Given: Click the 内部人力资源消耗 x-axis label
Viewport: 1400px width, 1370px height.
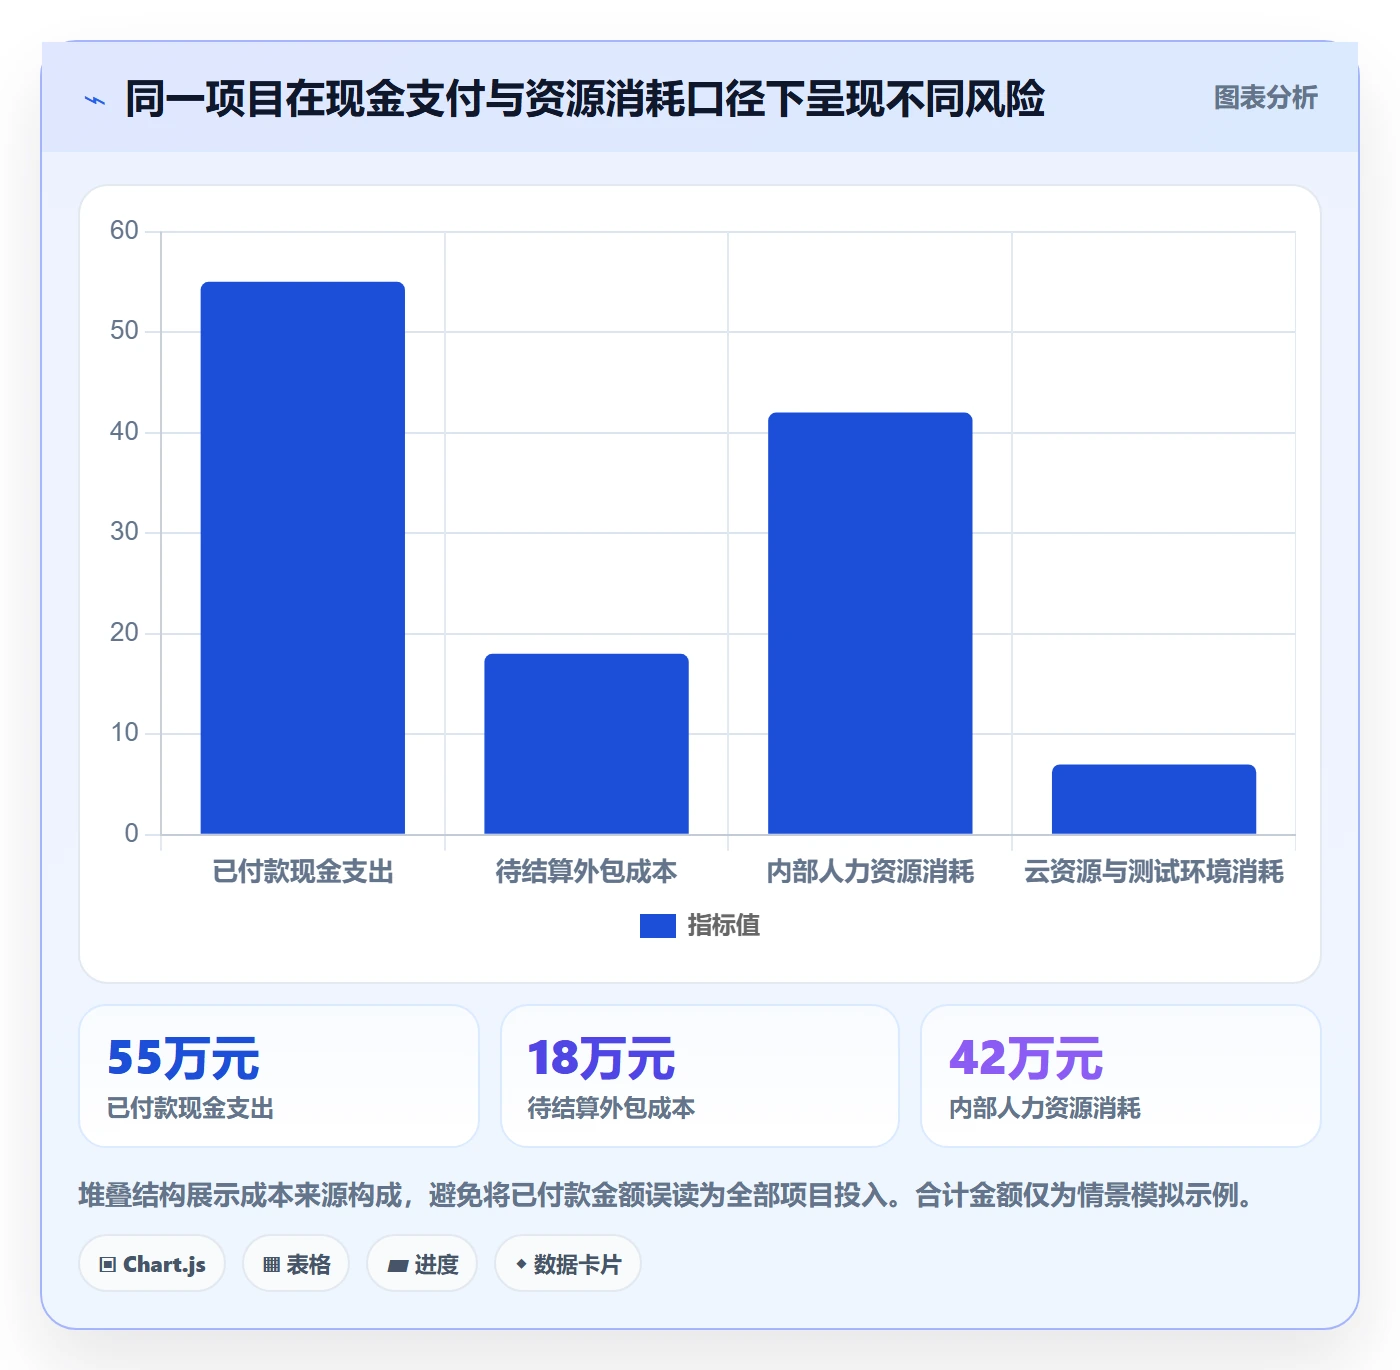Looking at the screenshot, I should [x=870, y=872].
